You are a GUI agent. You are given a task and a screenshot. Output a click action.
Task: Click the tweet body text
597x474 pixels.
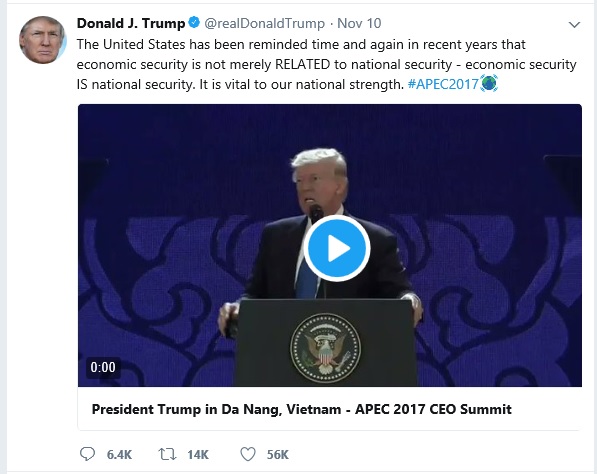click(x=326, y=64)
